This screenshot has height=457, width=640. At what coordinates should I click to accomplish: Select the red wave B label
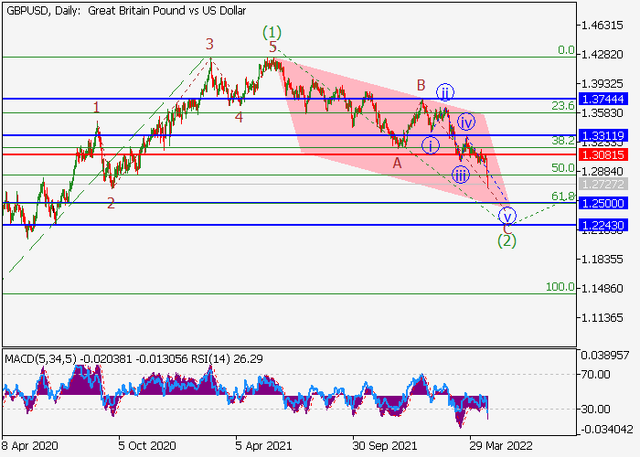[422, 85]
